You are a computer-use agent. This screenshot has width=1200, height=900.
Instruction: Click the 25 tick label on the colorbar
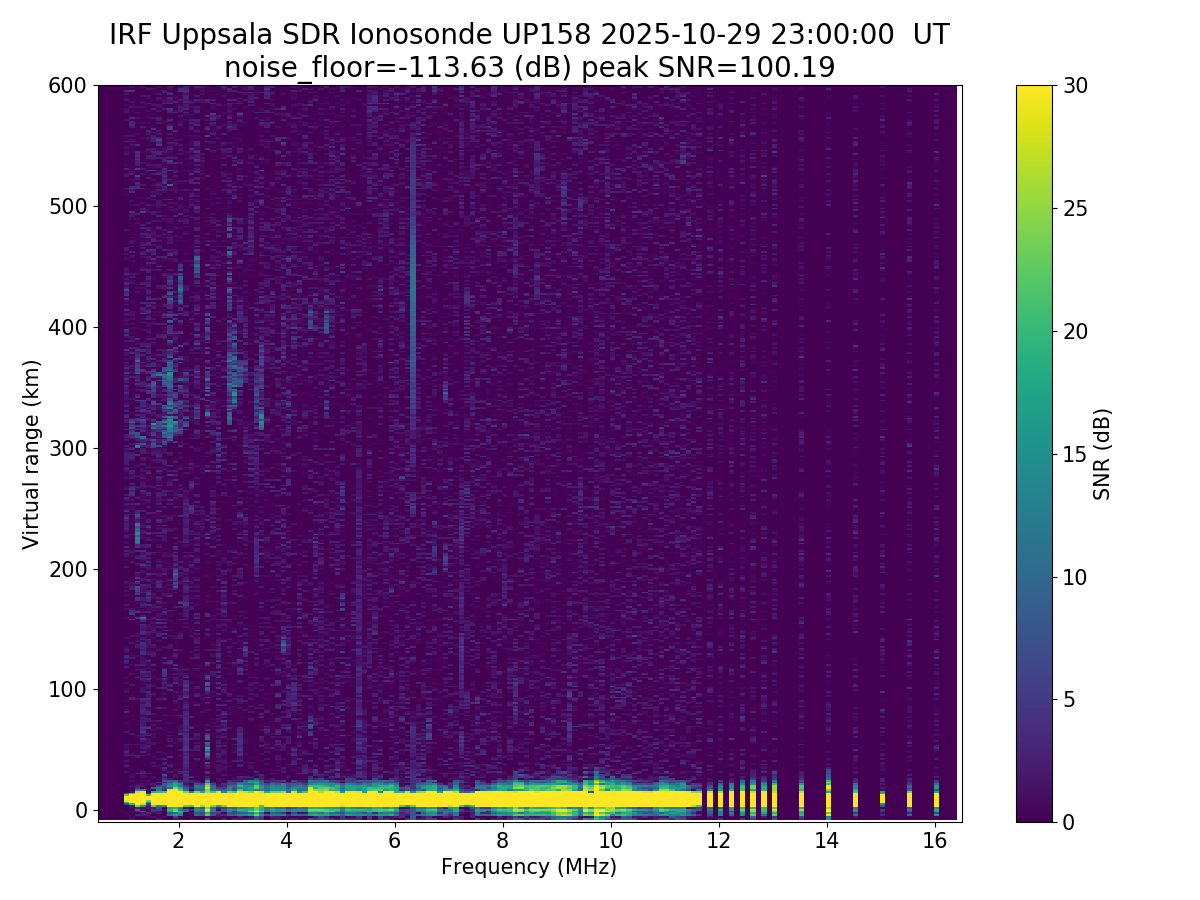pos(1074,208)
